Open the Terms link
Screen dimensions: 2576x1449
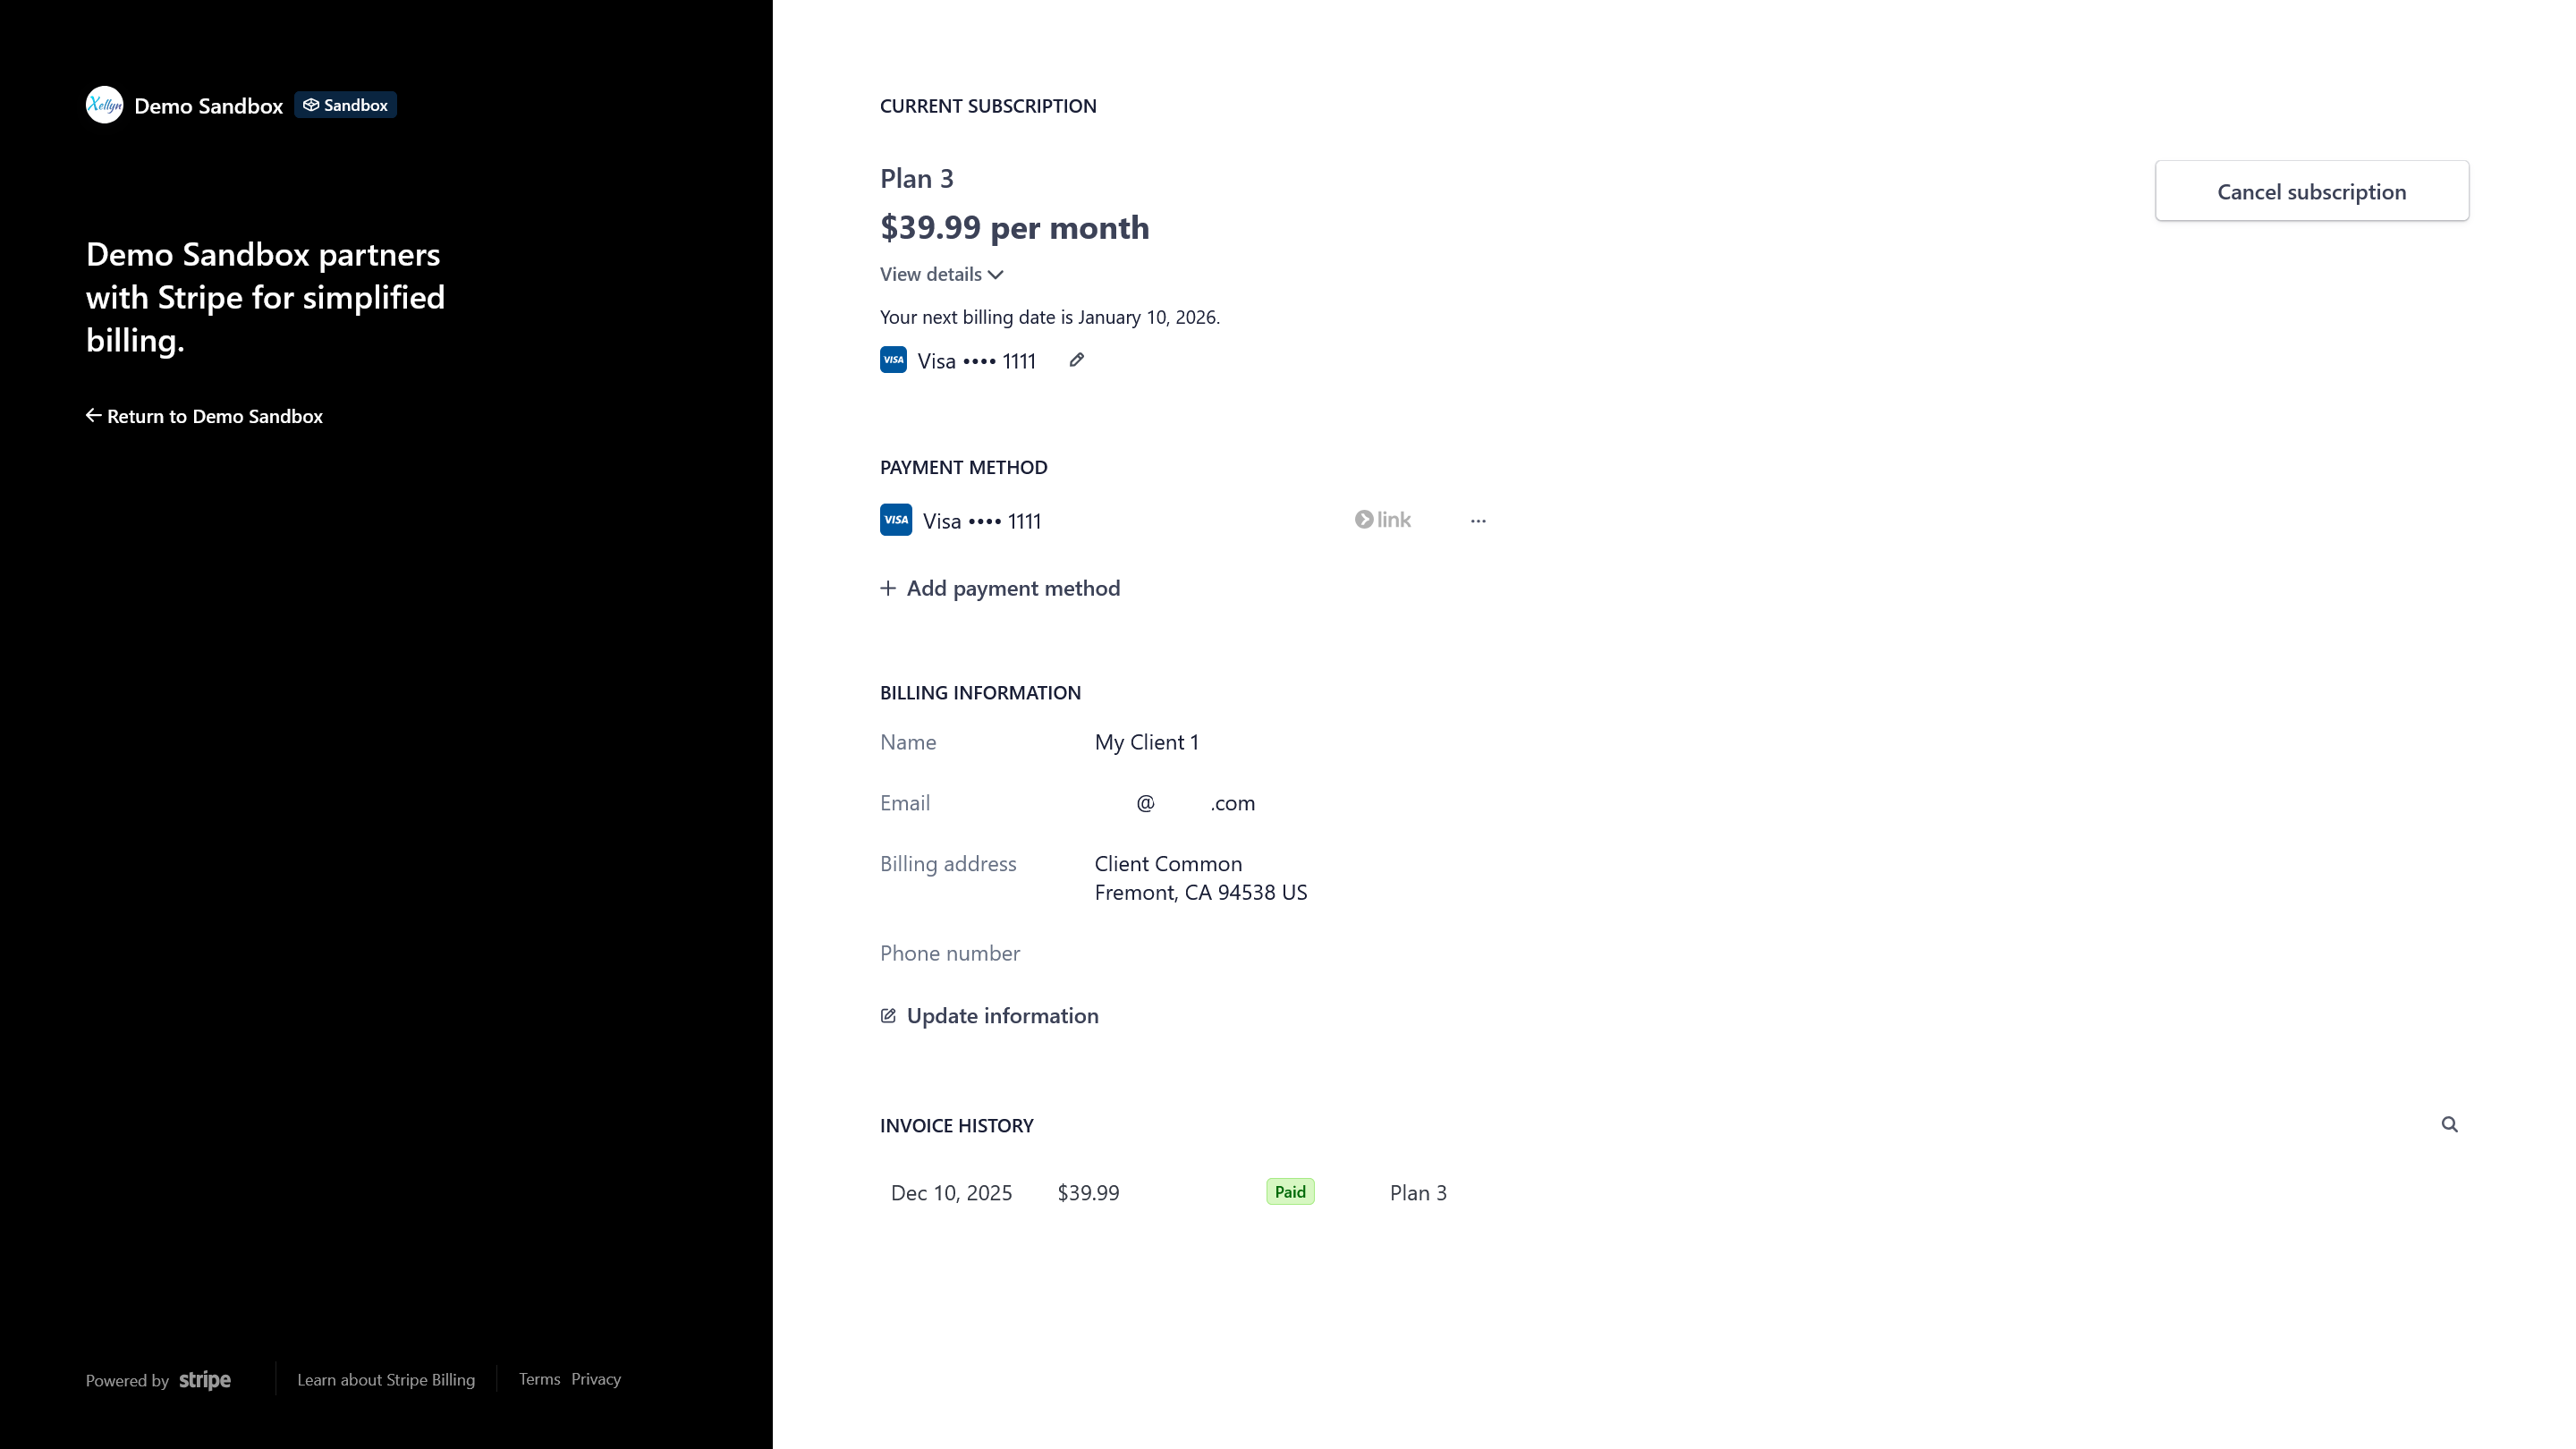[x=539, y=1379]
